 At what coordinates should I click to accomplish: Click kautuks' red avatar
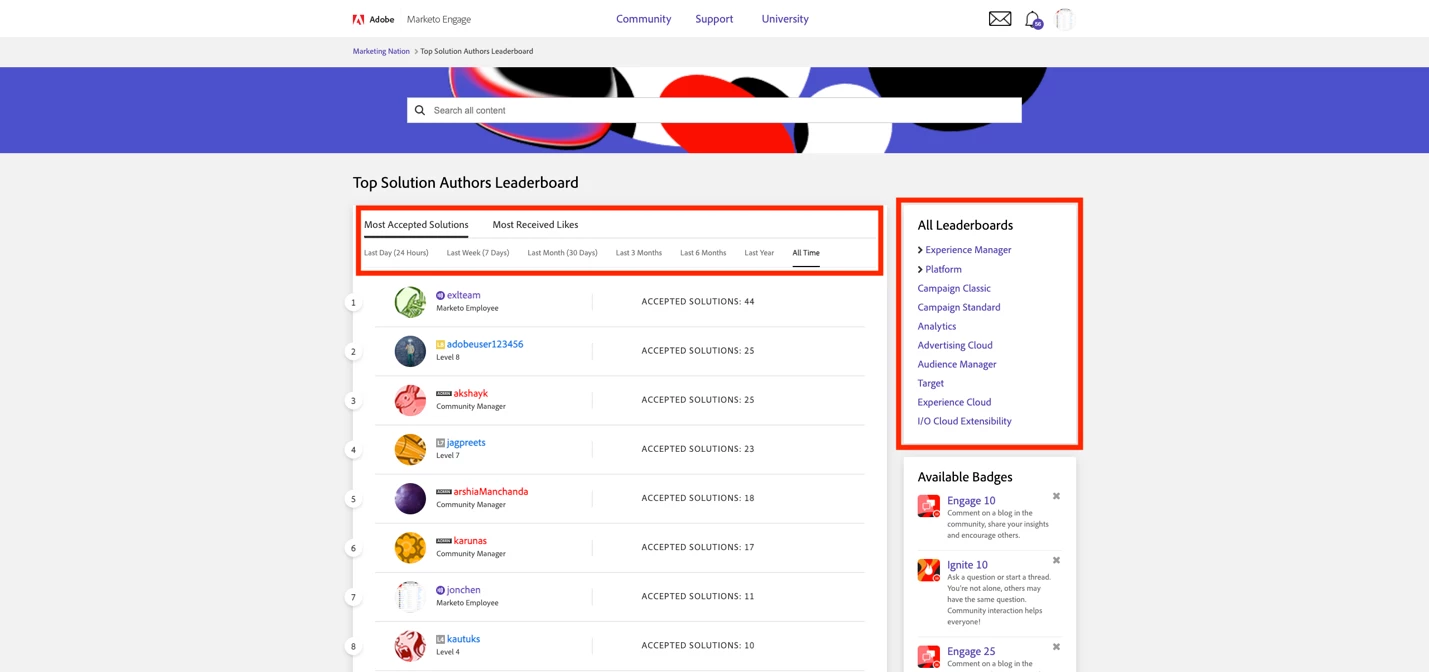coord(410,645)
